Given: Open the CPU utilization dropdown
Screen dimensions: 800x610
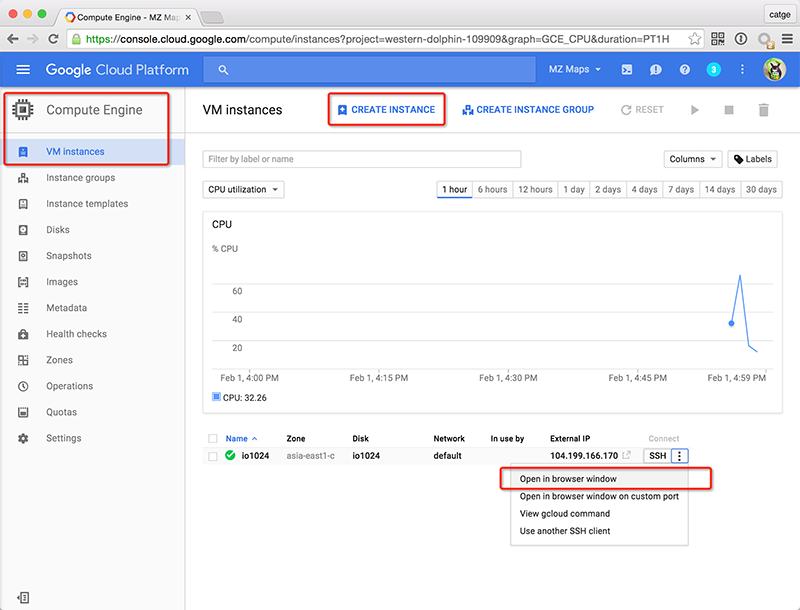Looking at the screenshot, I should (x=243, y=190).
